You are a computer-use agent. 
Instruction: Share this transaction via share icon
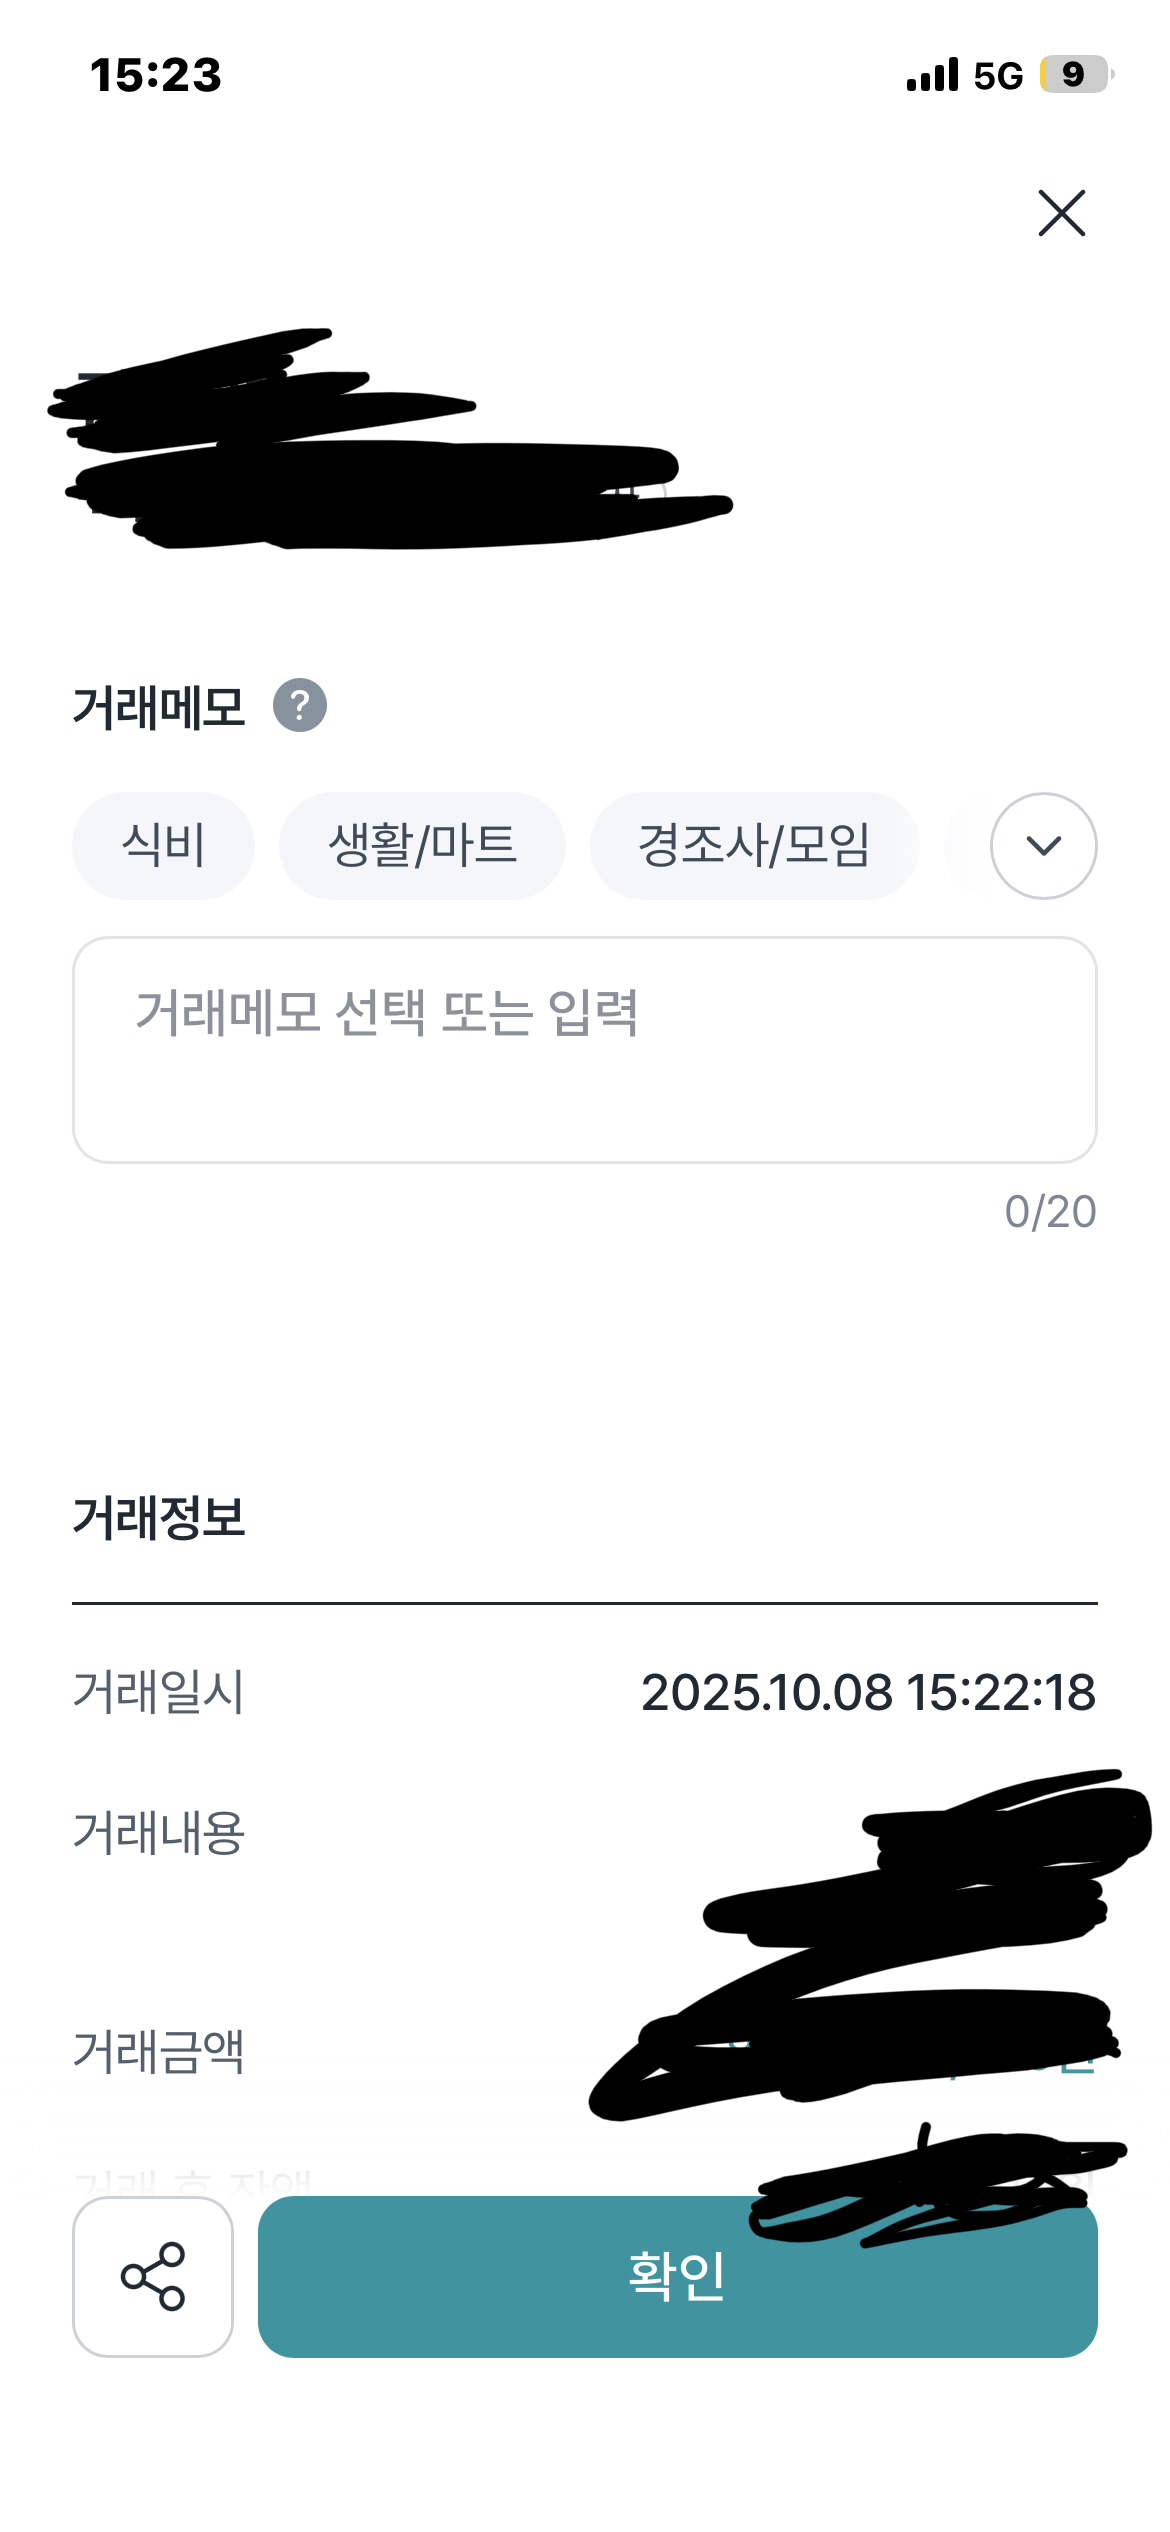[153, 2276]
